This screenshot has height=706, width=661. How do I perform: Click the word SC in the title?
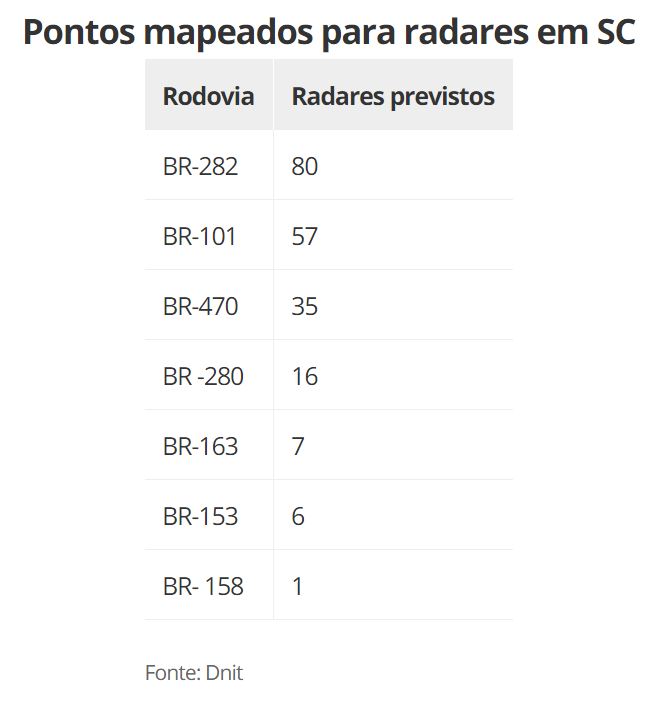pos(616,32)
